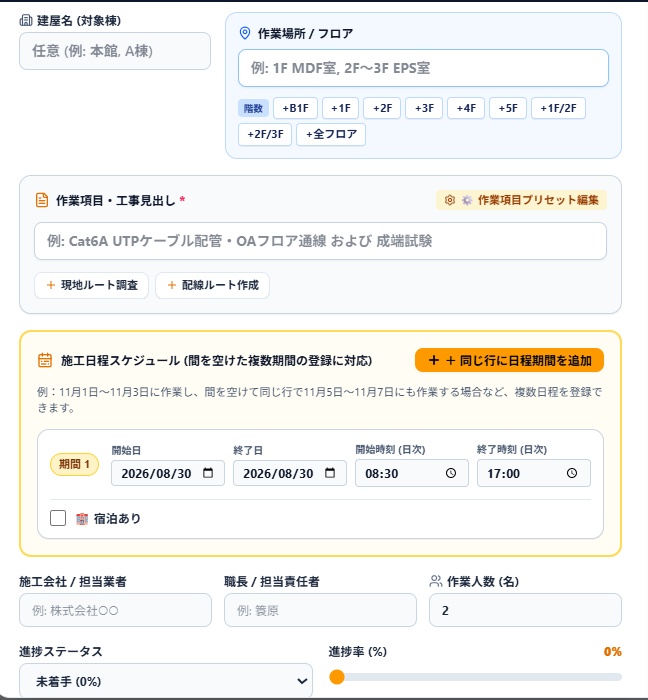Click the 階数 label chip
Viewport: 648px width, 700px height.
click(253, 108)
